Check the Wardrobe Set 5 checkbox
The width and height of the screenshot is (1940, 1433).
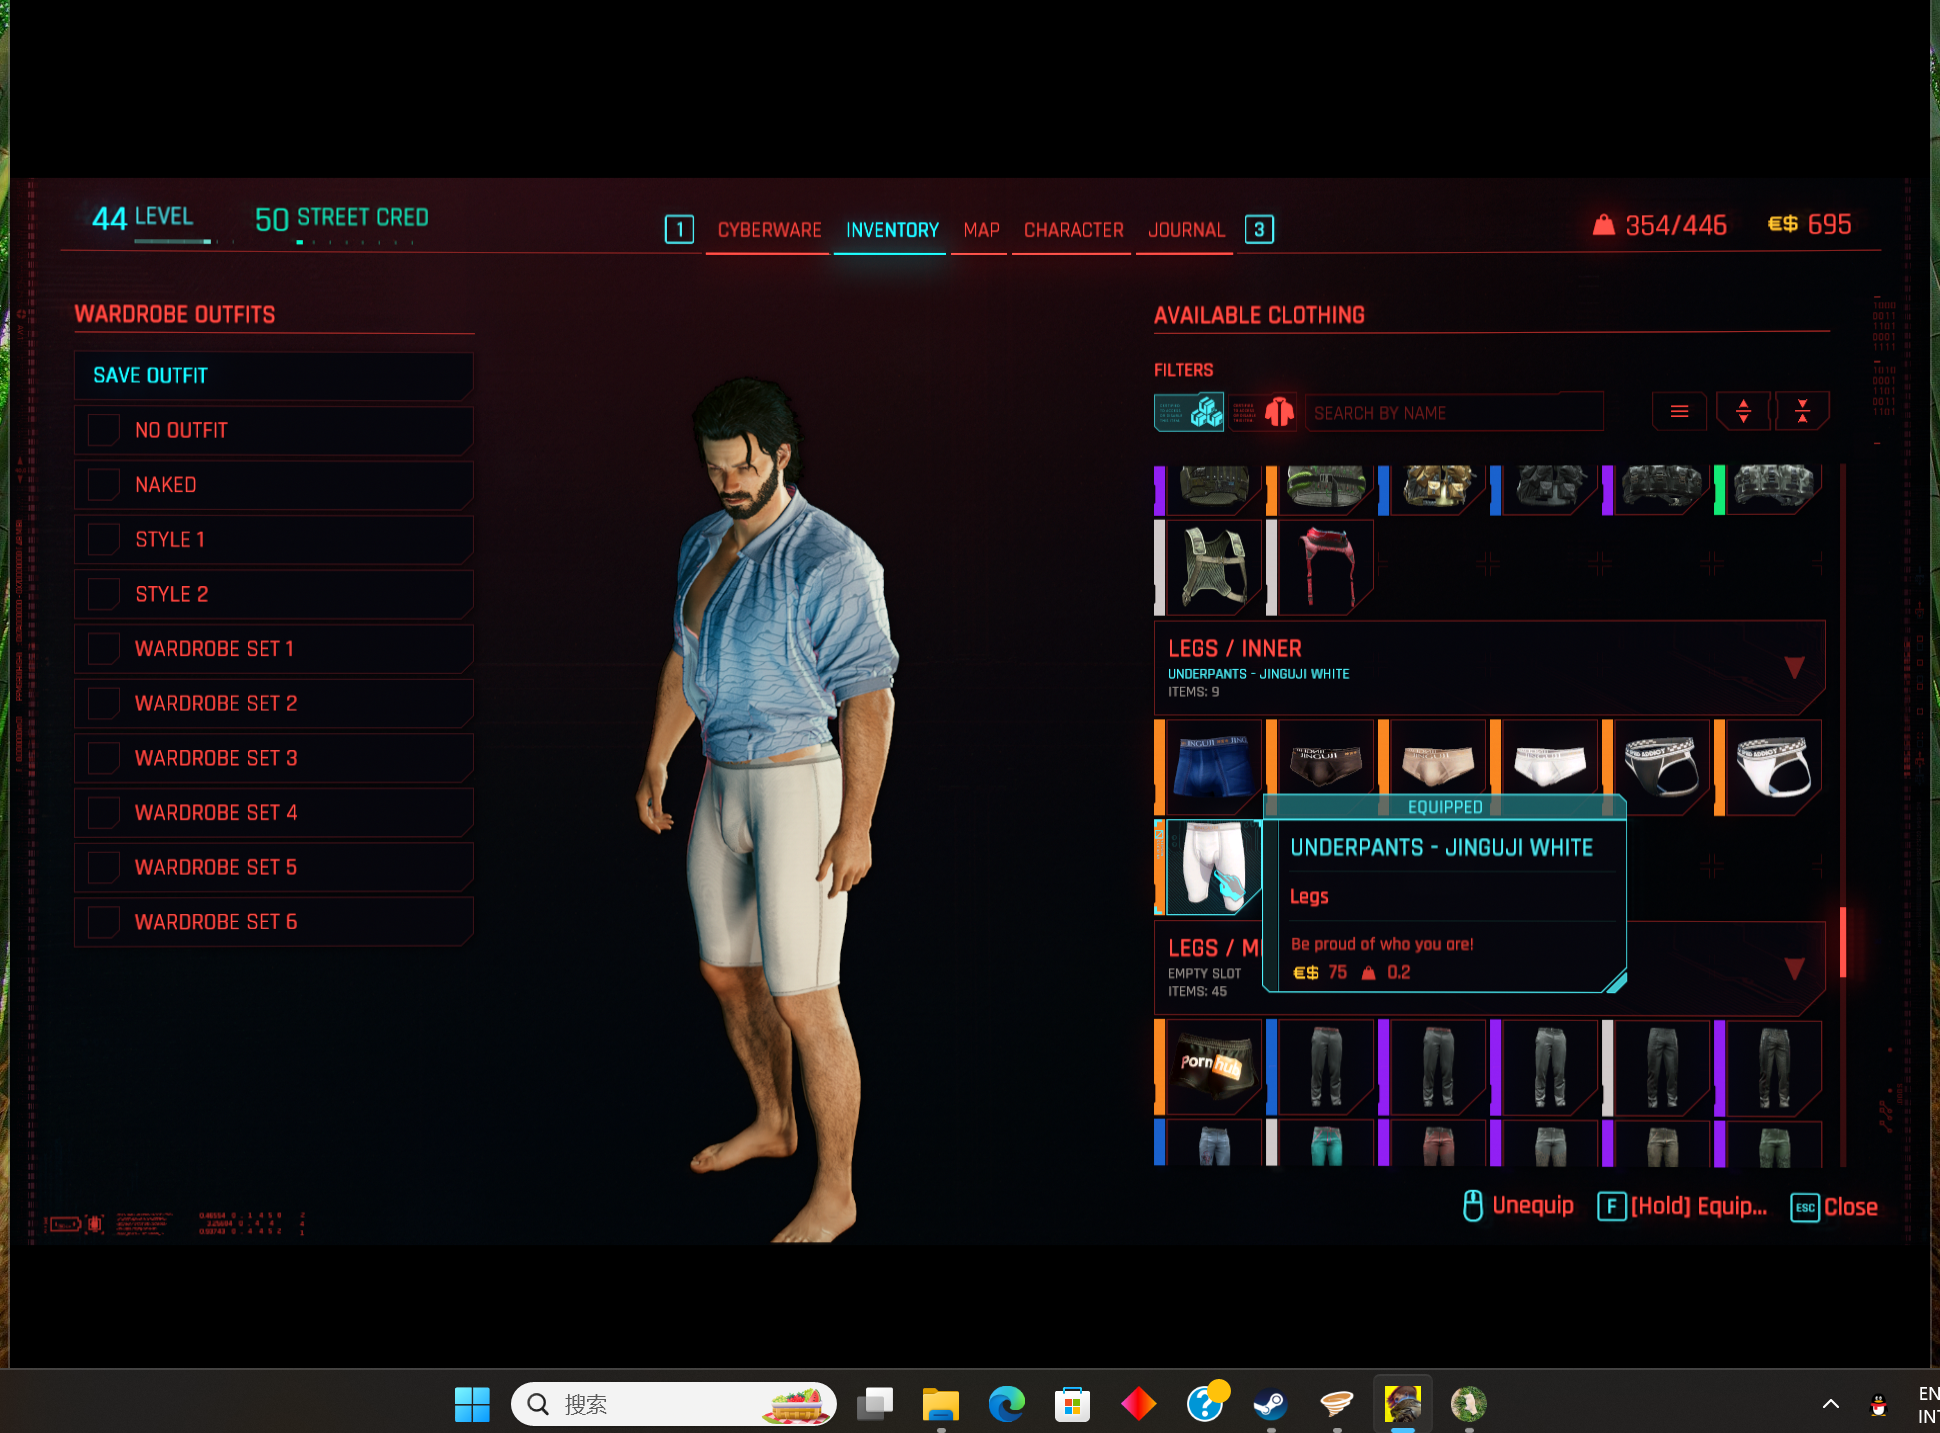coord(104,867)
